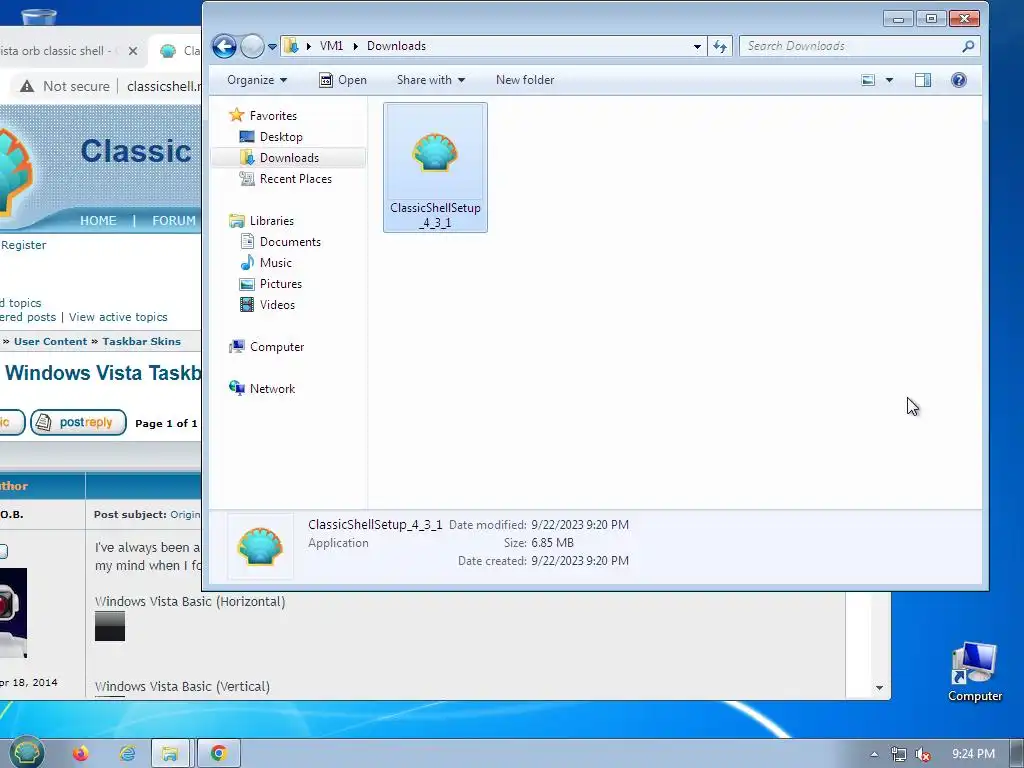Click the Chrome taskbar button
This screenshot has height=768, width=1024.
[x=218, y=754]
